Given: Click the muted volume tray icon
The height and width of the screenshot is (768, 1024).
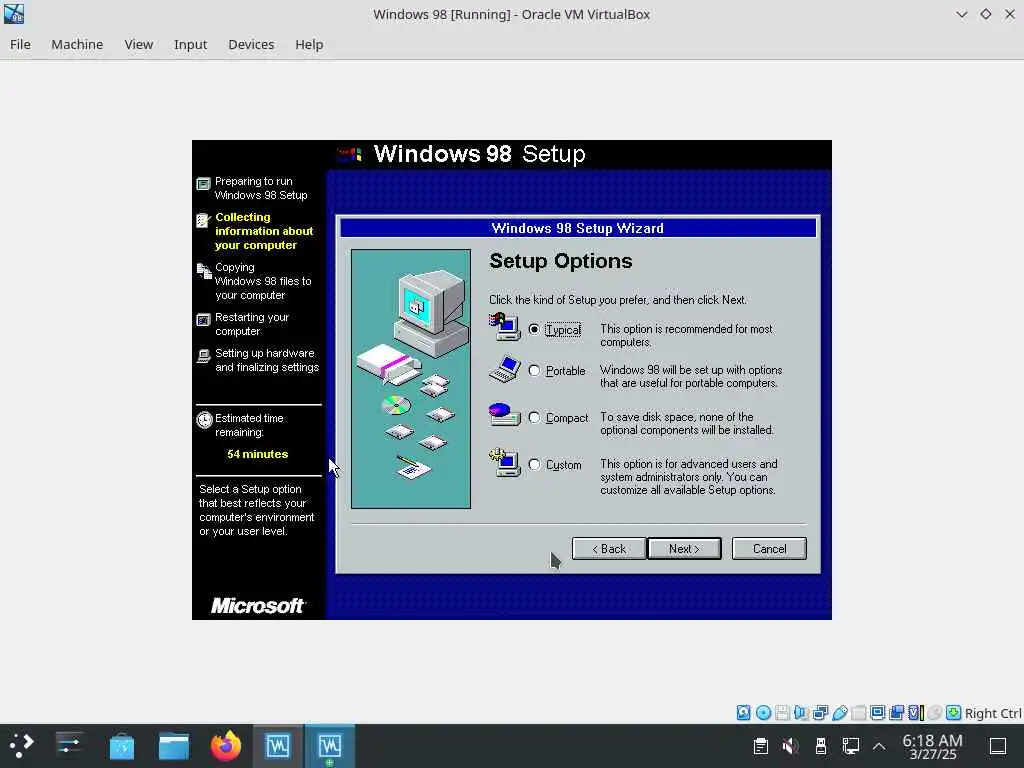Looking at the screenshot, I should (790, 746).
